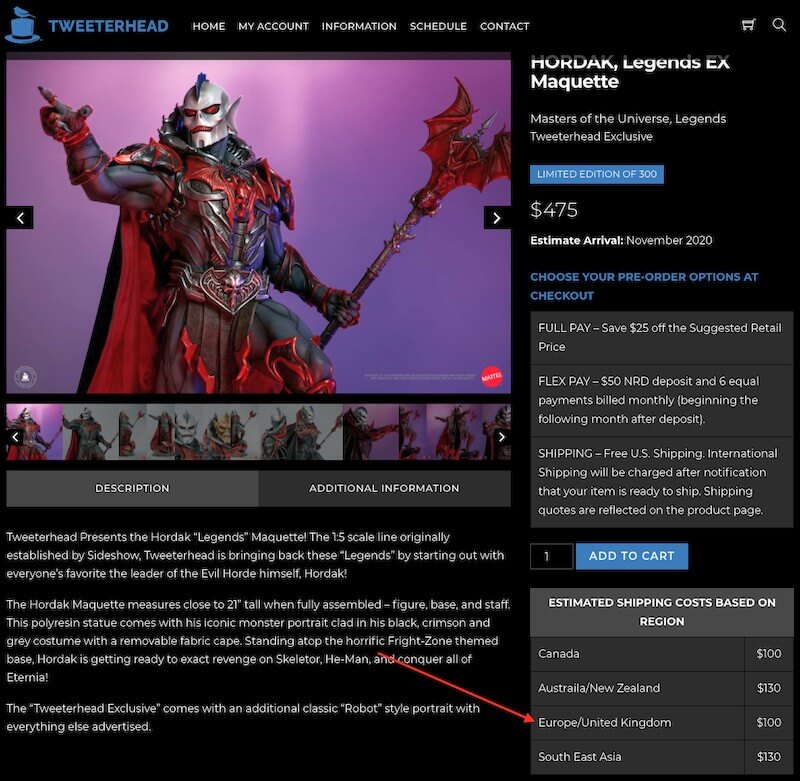Click the Tweeterhead top-hat logo
This screenshot has width=800, height=781.
[x=22, y=24]
